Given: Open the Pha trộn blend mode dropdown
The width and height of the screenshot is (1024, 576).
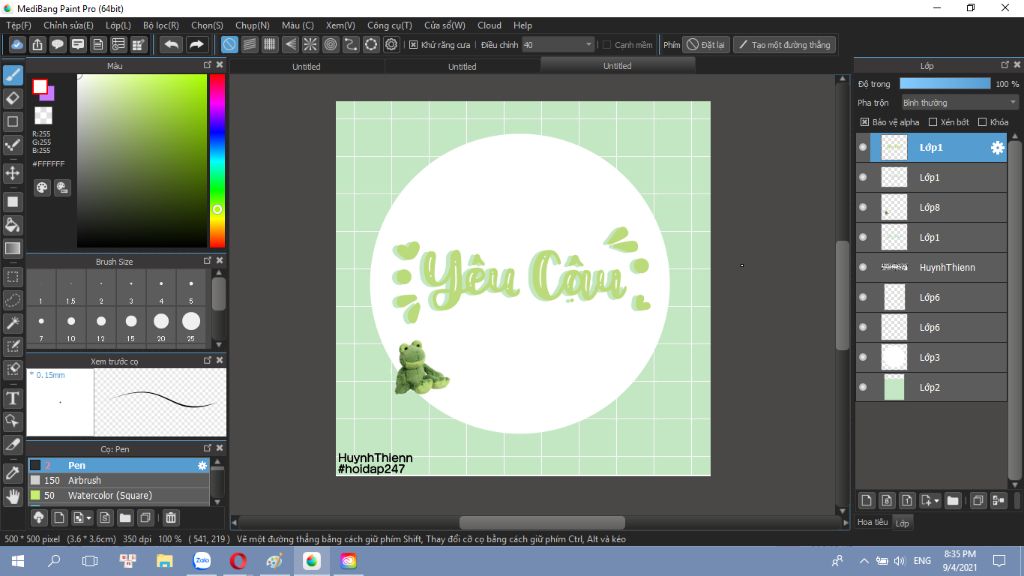Looking at the screenshot, I should [x=959, y=103].
